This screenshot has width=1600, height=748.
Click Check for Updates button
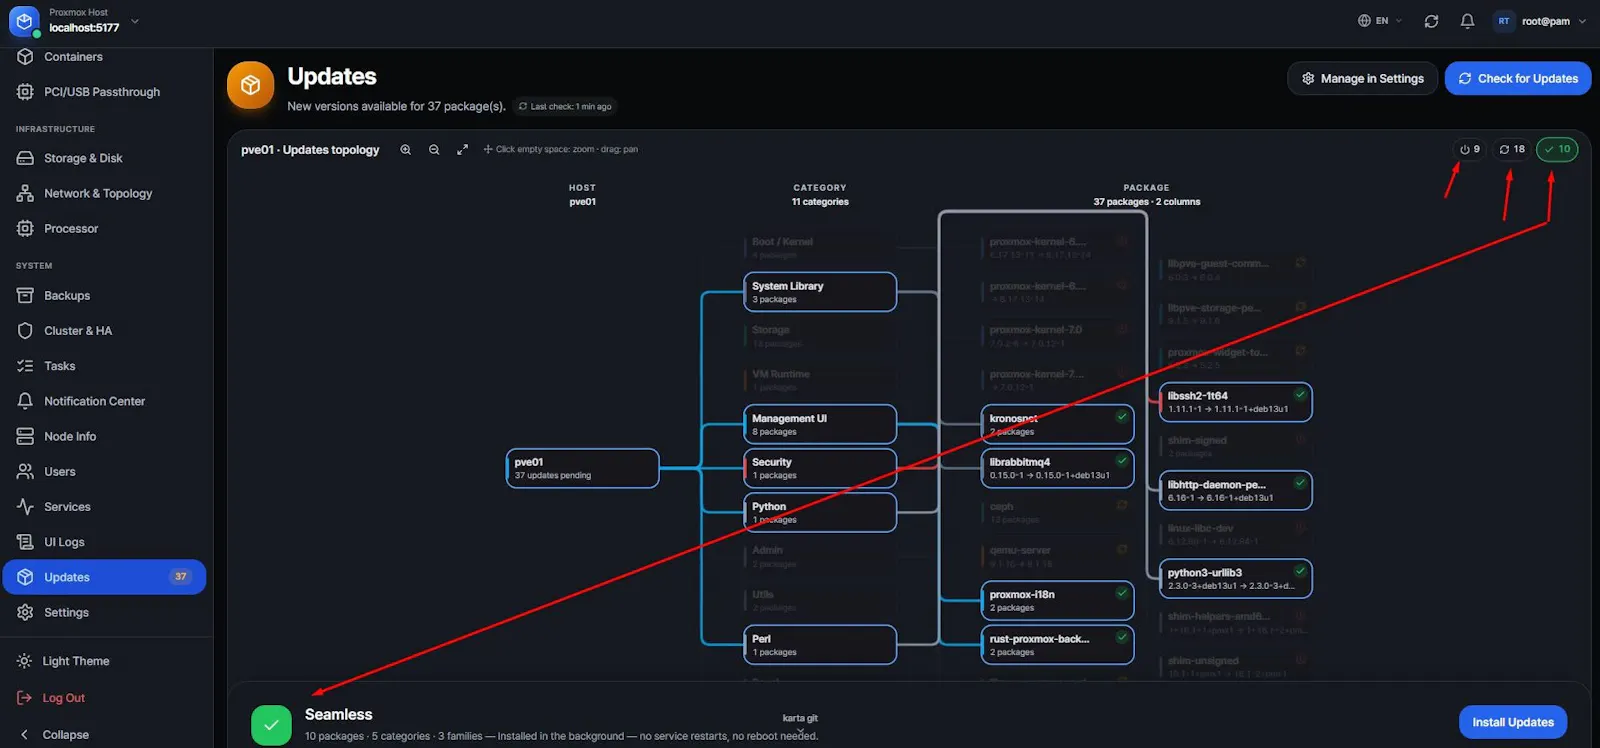click(1518, 78)
